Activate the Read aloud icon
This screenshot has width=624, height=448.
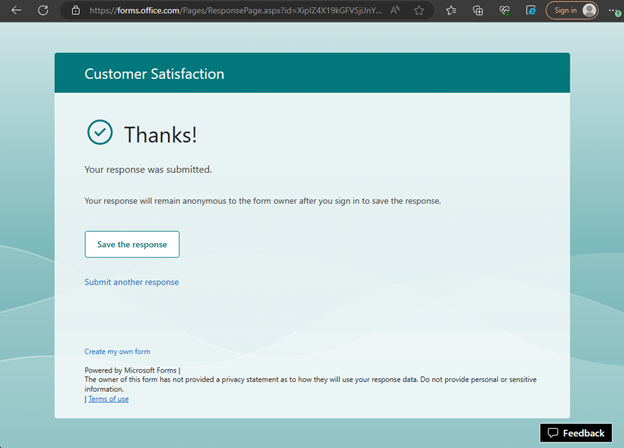[x=395, y=10]
